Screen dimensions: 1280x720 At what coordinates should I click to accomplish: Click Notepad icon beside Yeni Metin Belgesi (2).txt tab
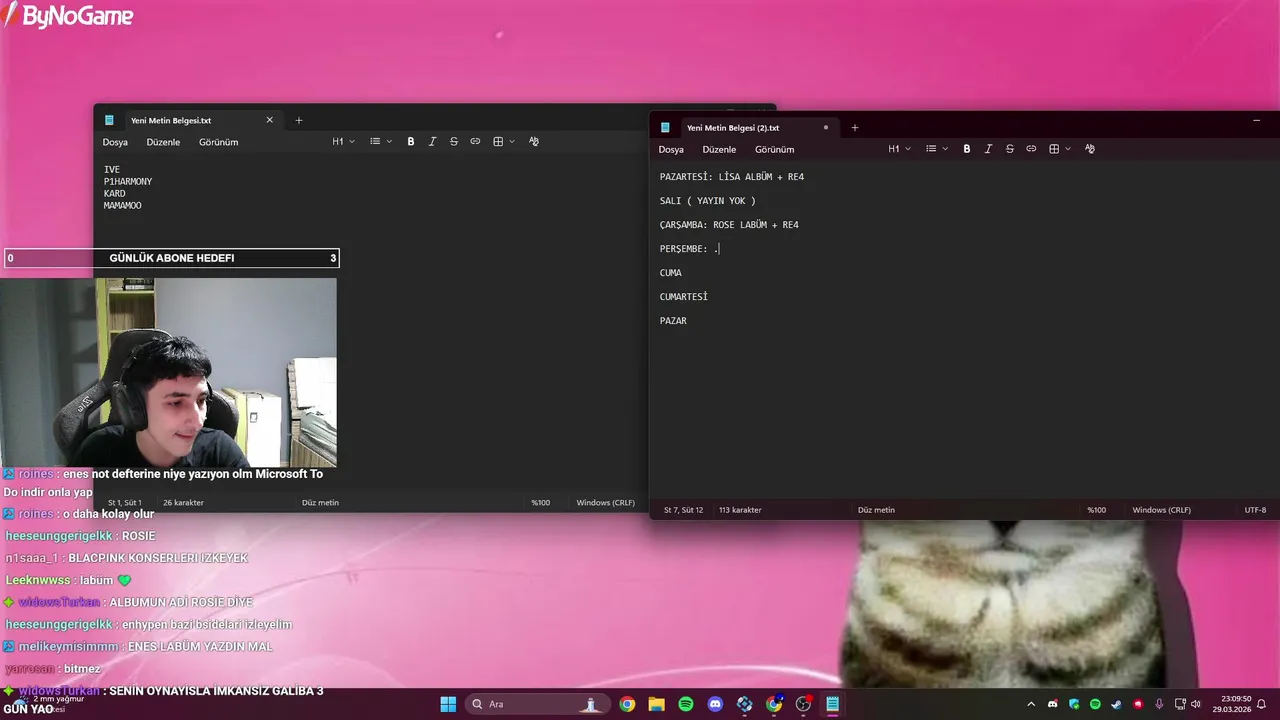(x=665, y=128)
